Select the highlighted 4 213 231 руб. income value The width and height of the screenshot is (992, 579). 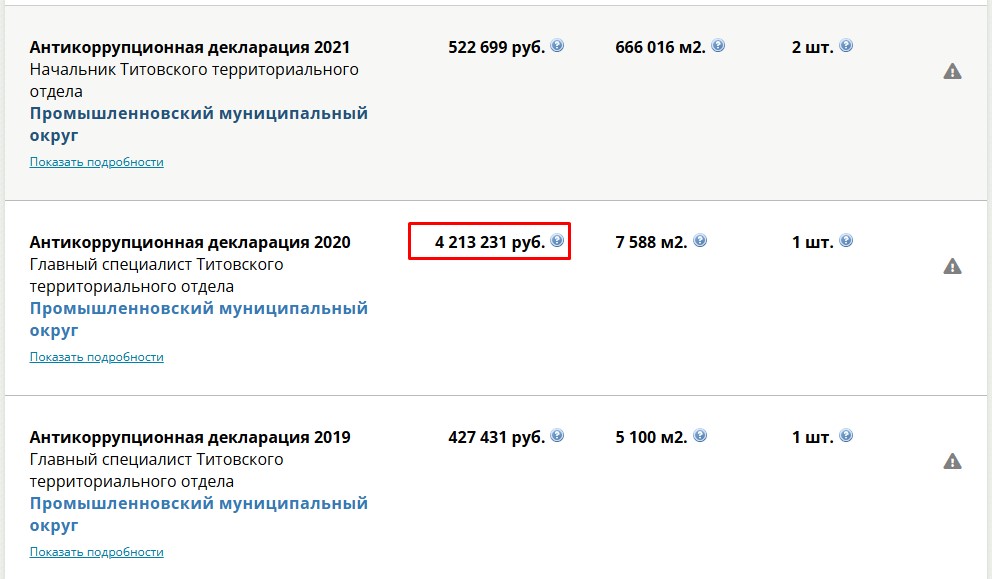click(x=490, y=242)
